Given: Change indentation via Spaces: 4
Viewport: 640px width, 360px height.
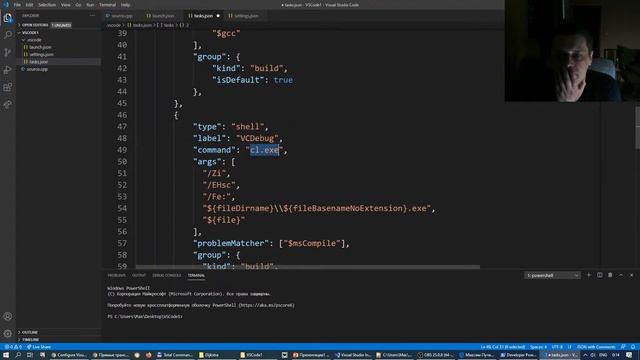Looking at the screenshot, I should (x=538, y=347).
